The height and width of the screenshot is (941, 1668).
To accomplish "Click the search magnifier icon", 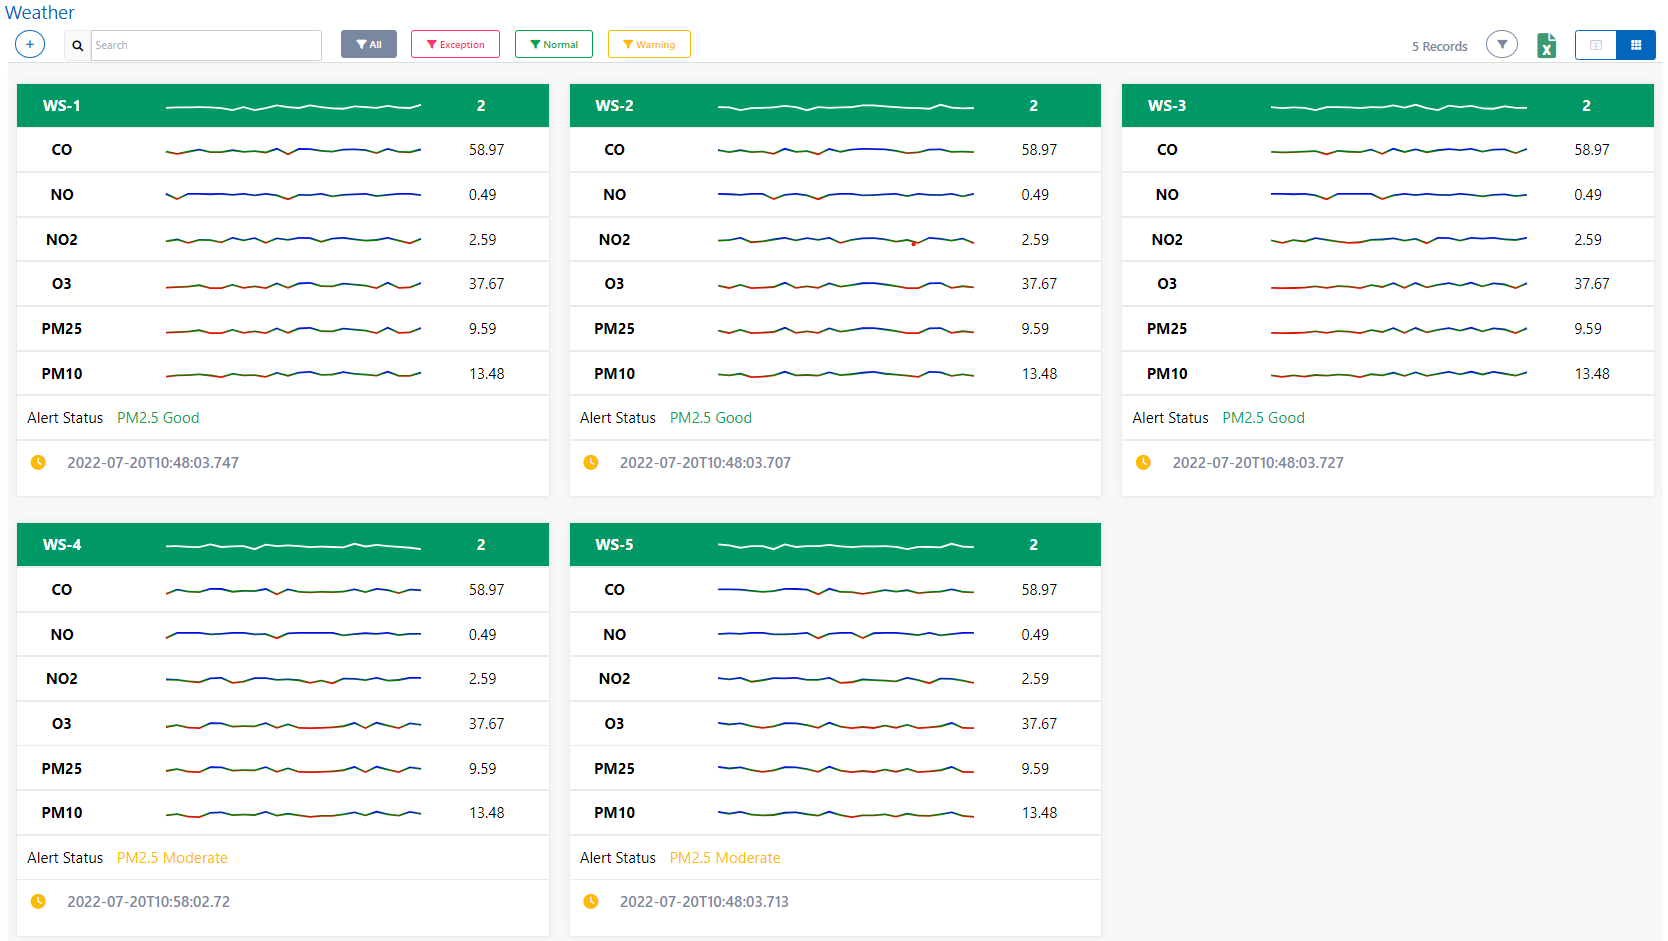I will tap(77, 45).
